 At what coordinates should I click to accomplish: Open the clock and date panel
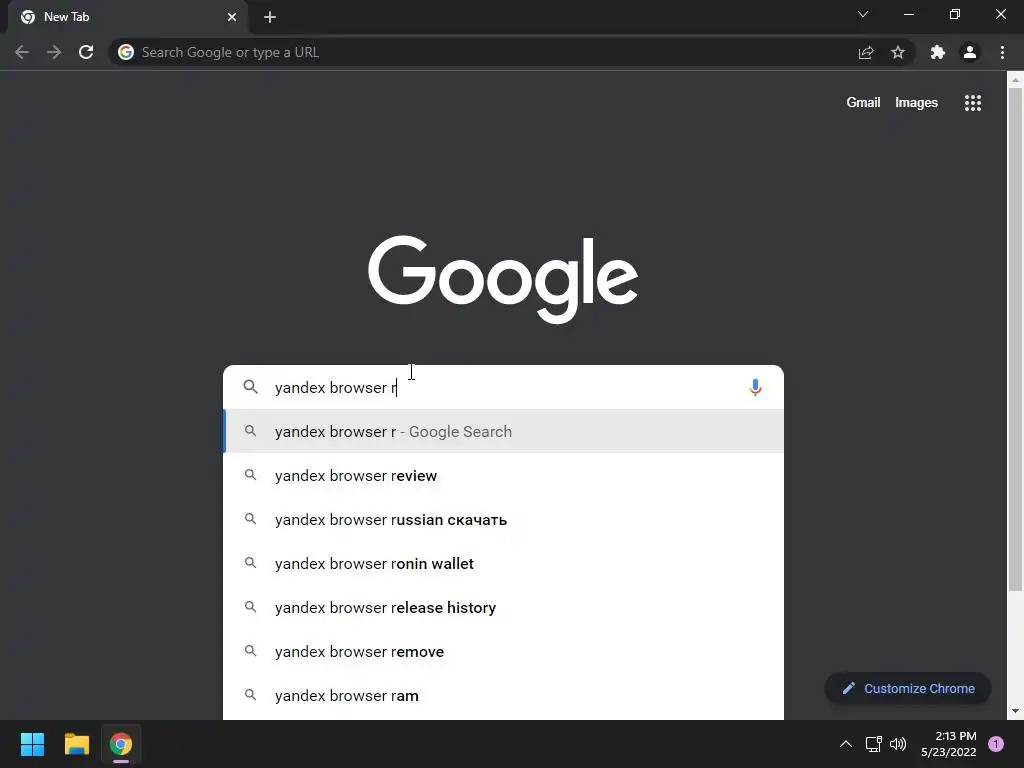pyautogui.click(x=949, y=744)
